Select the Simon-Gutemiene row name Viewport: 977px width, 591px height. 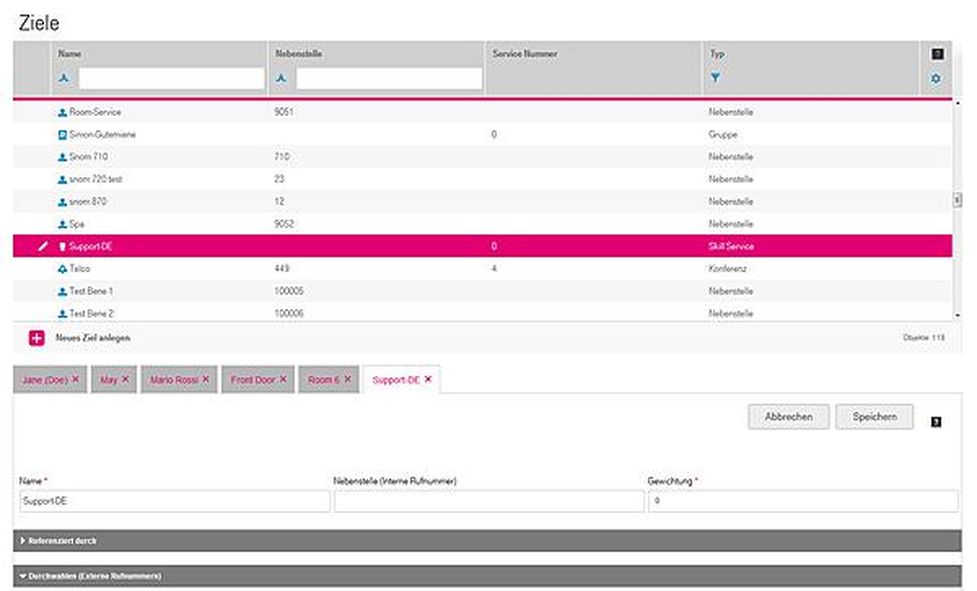pos(102,135)
